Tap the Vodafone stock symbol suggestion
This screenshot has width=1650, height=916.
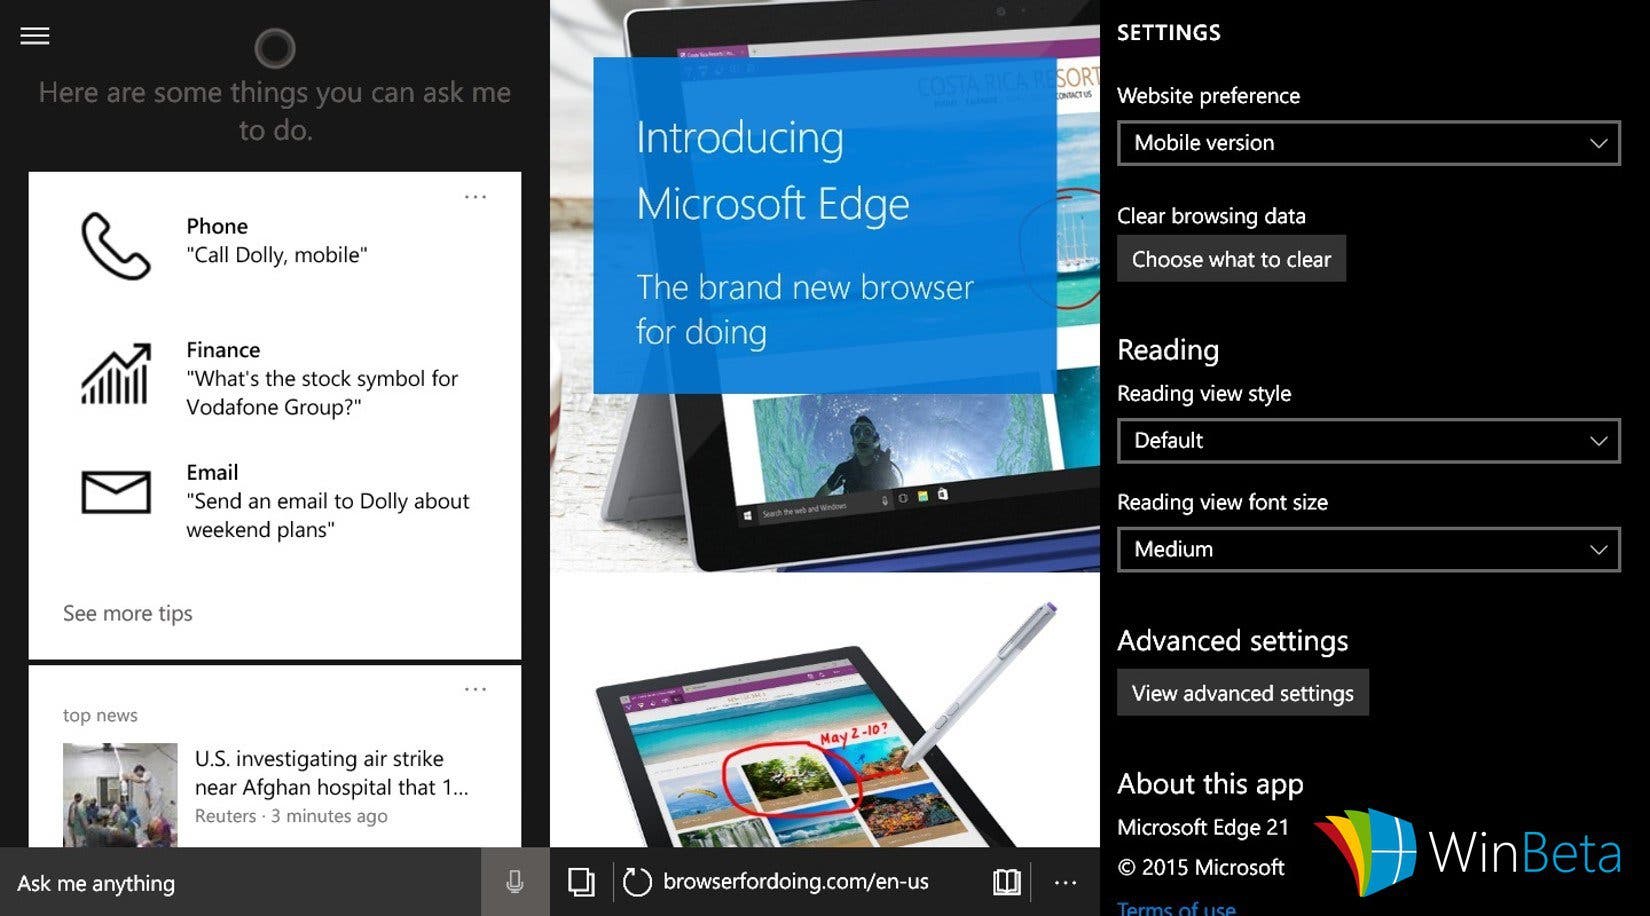(322, 393)
